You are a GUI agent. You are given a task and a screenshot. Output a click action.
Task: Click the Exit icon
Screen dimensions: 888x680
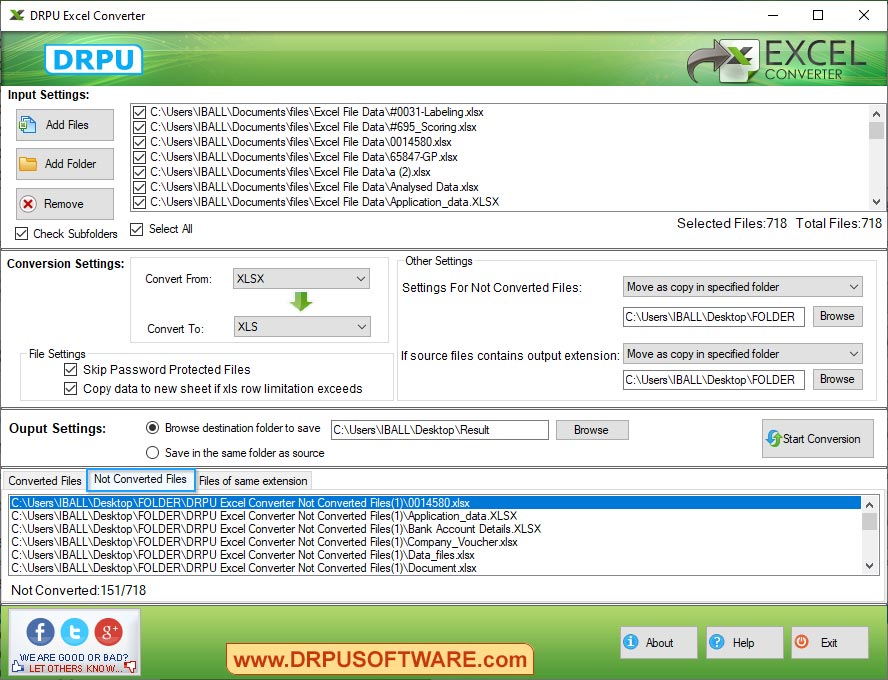tap(804, 642)
